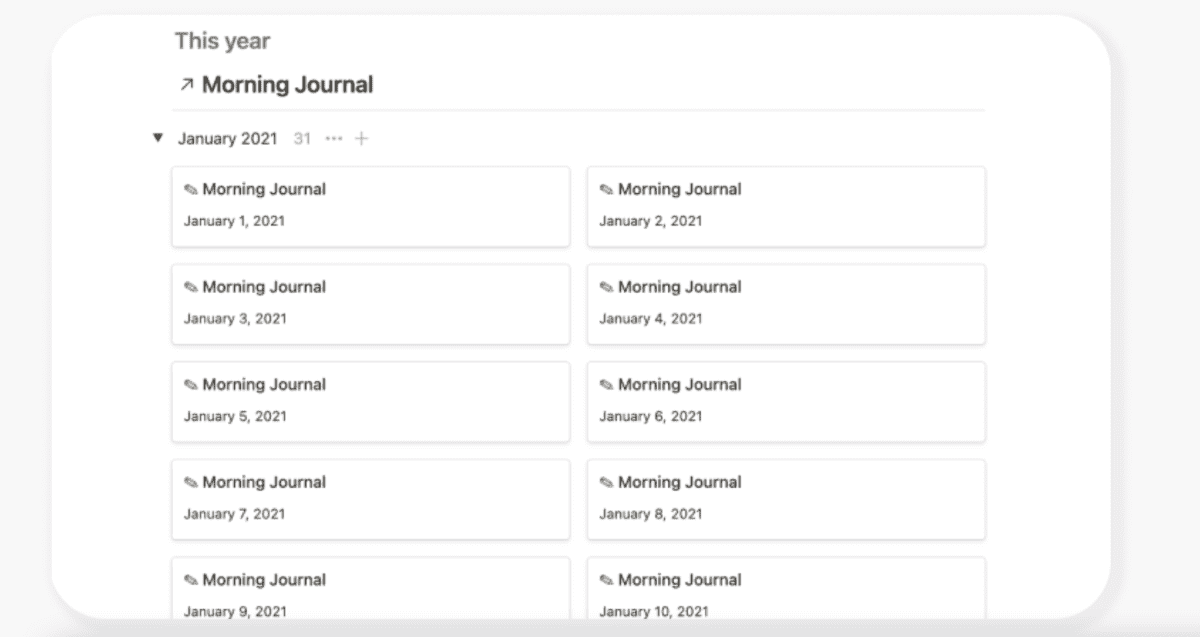
Task: Click the January 2, 2021 date text
Action: pos(650,221)
